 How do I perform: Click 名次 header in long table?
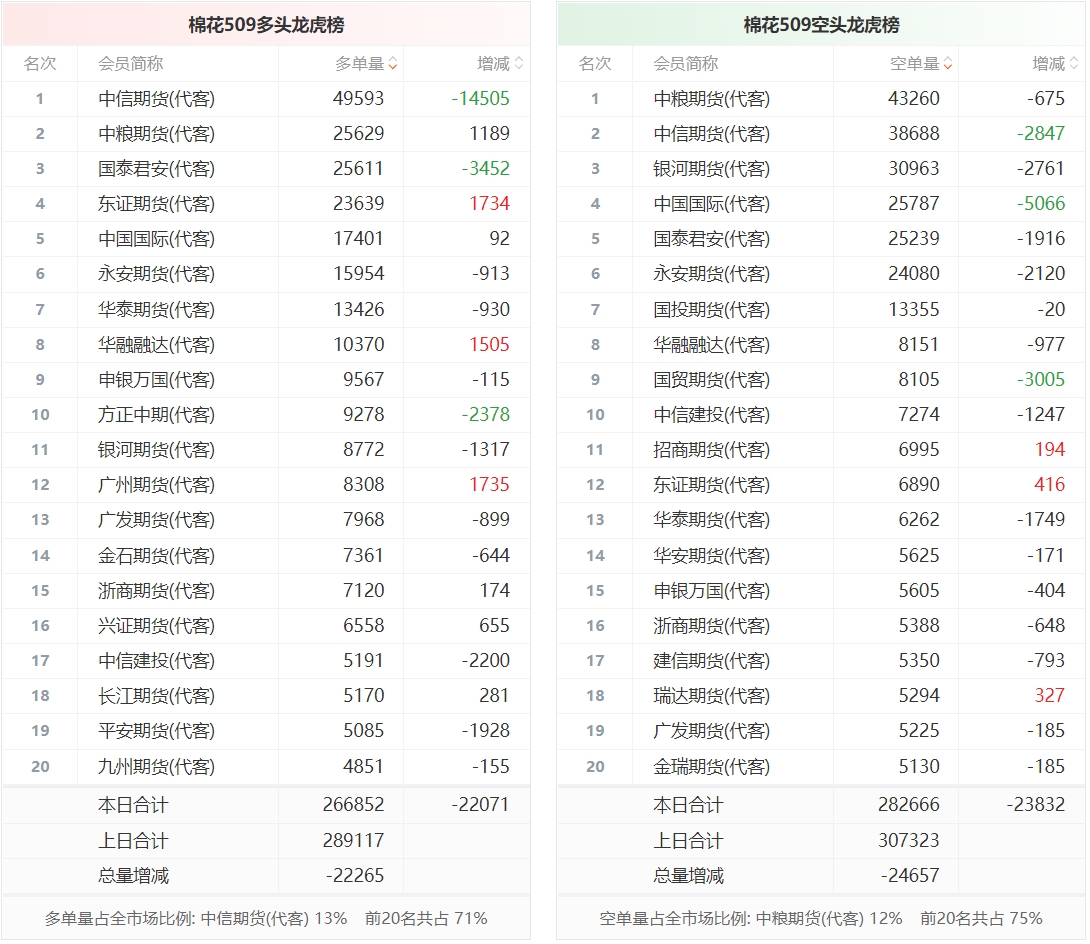[40, 64]
